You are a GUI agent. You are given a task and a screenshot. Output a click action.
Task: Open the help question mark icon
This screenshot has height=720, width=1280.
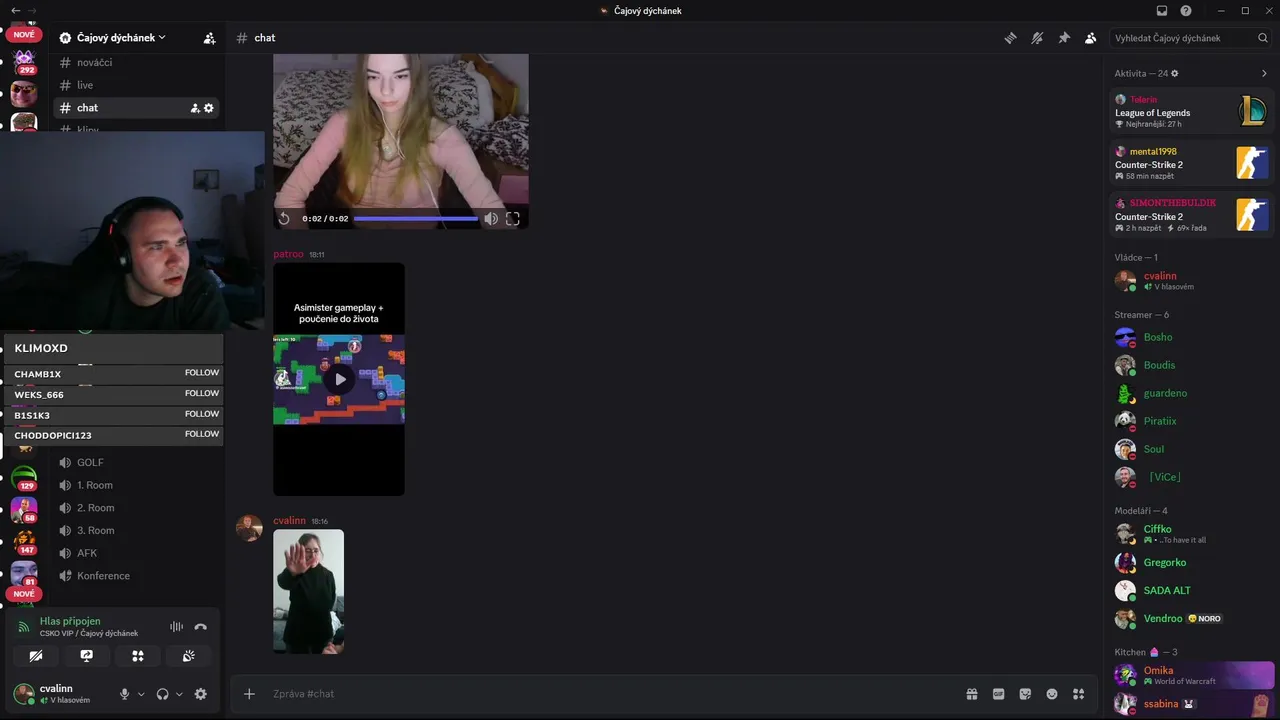click(1186, 11)
